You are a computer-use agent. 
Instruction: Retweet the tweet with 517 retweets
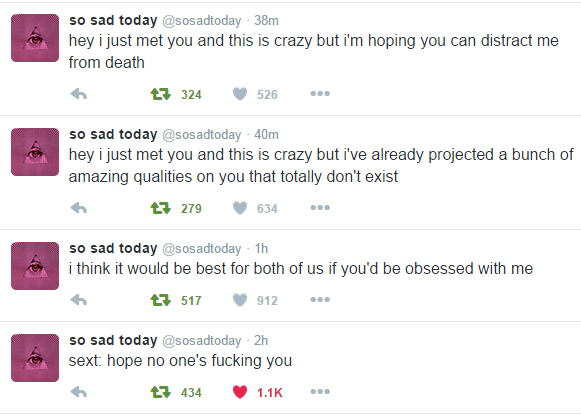click(160, 300)
